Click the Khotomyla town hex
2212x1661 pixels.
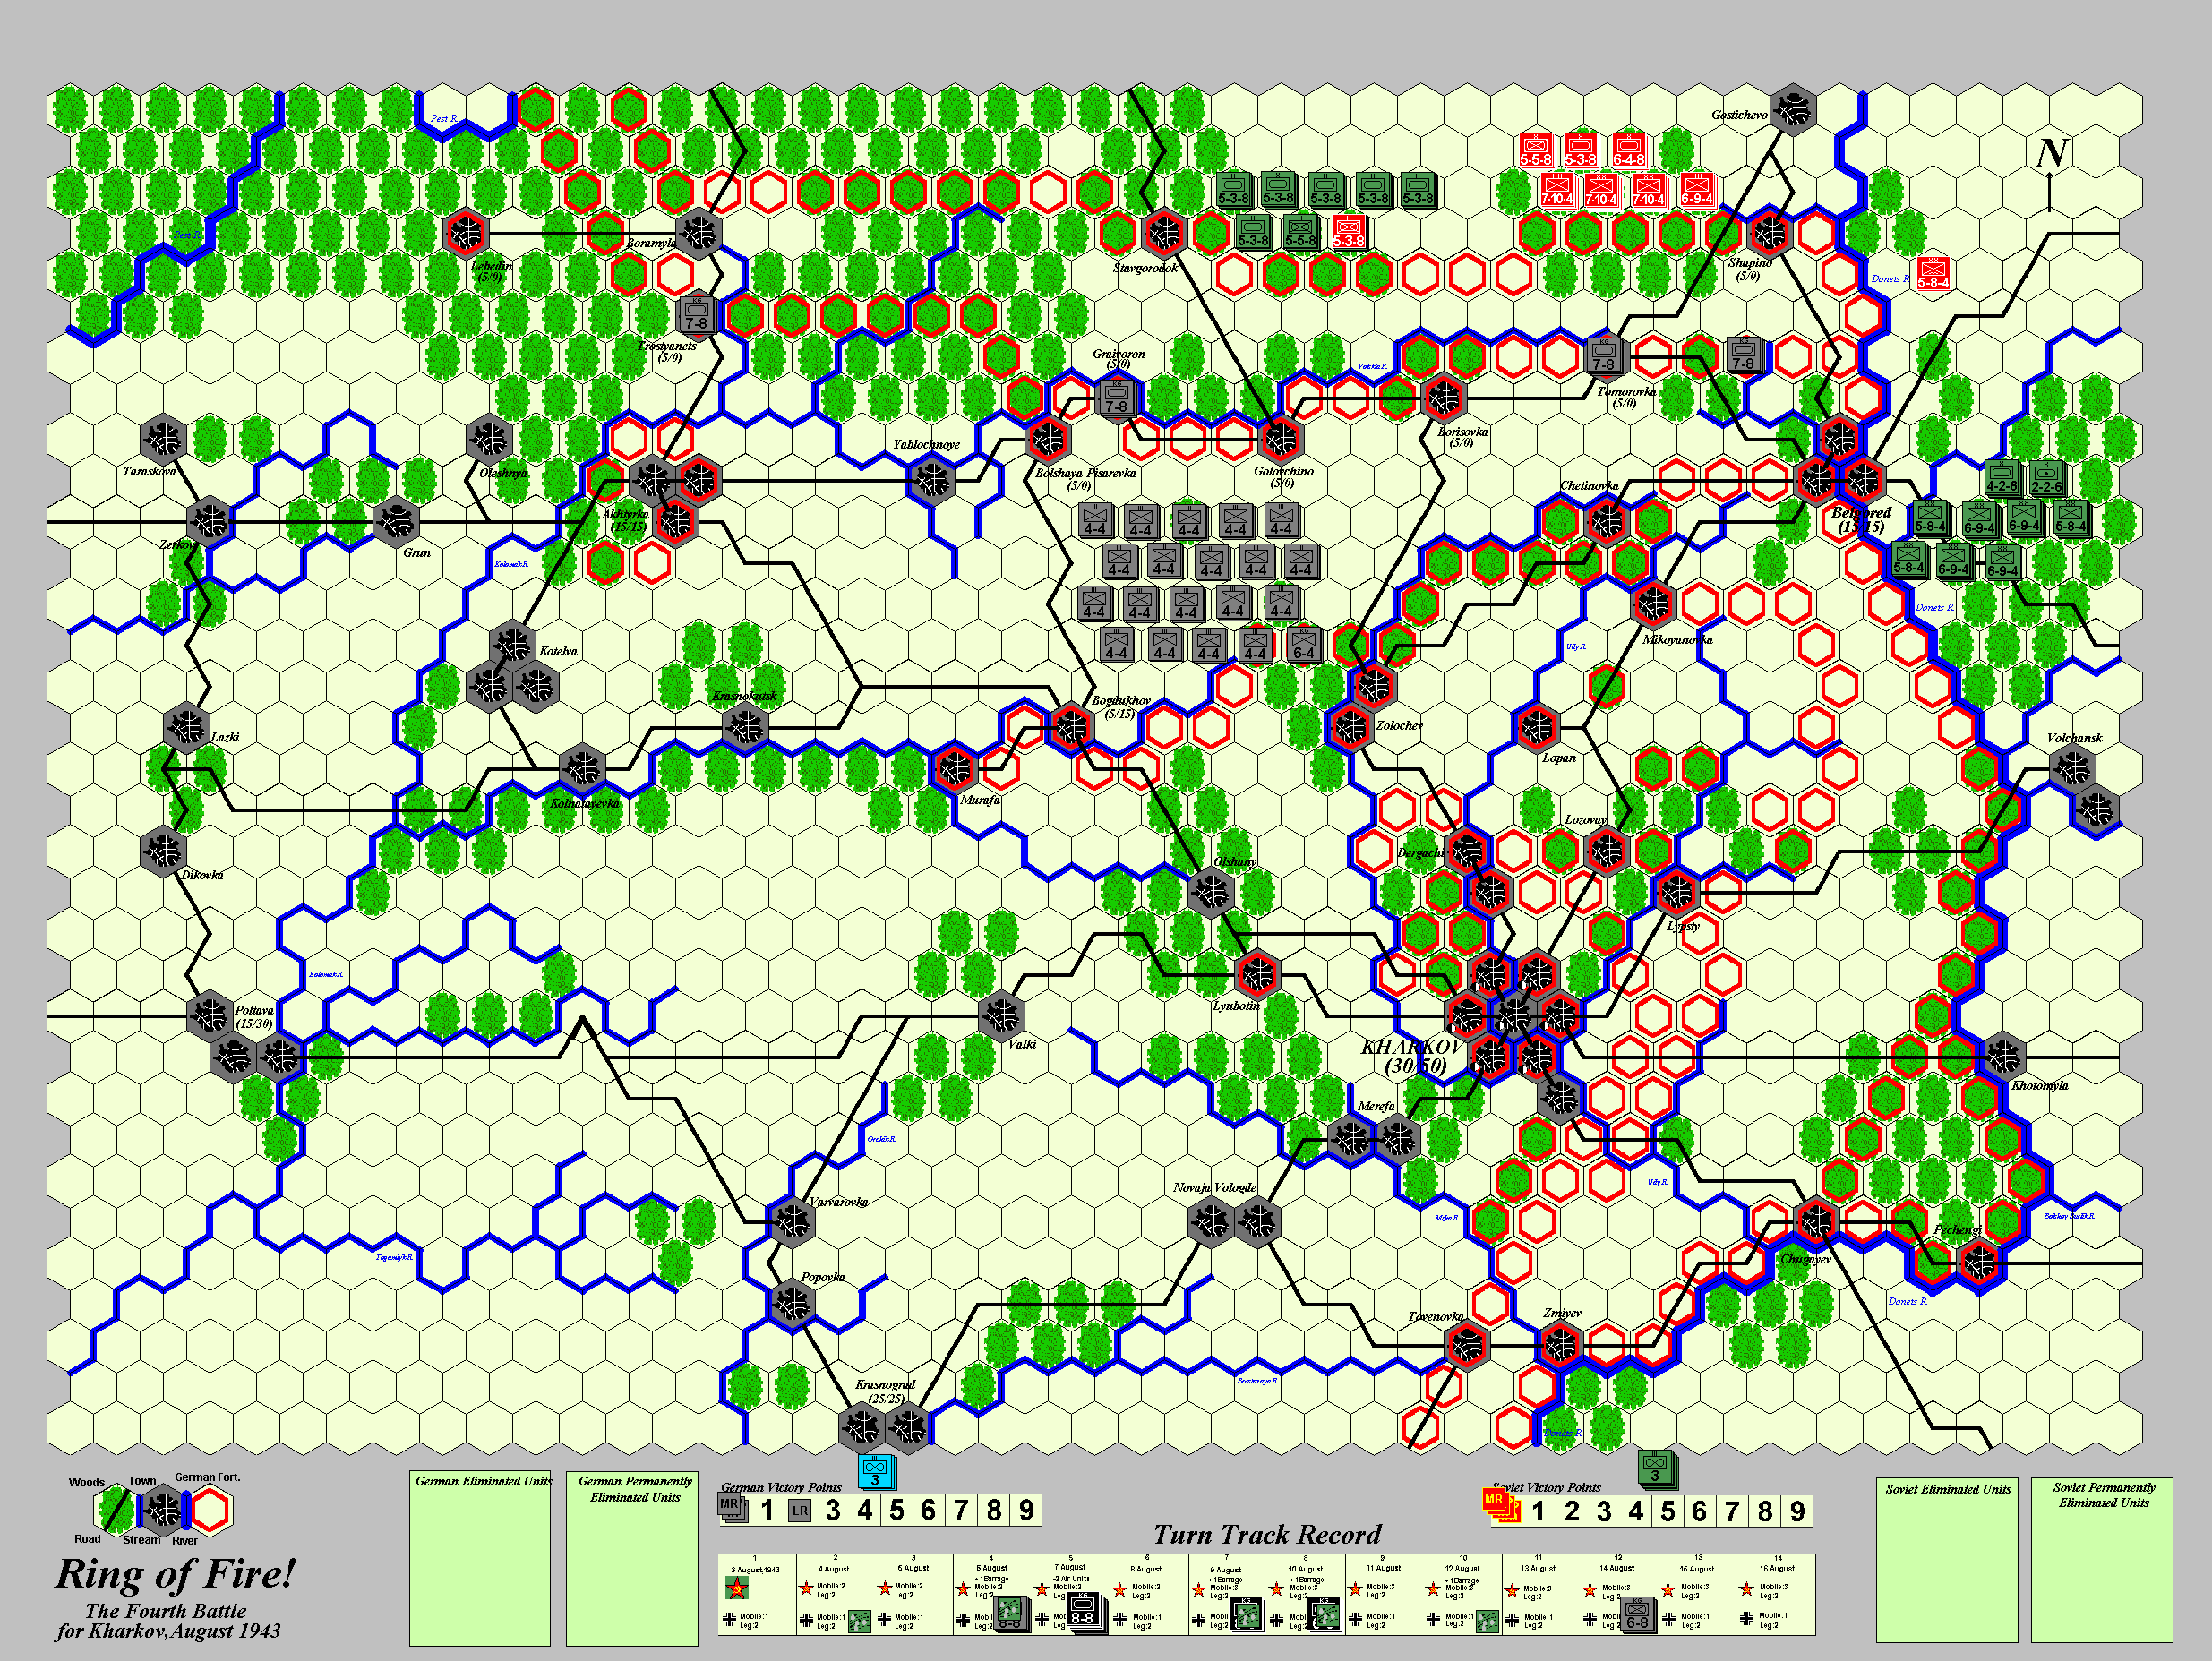[x=2002, y=1056]
